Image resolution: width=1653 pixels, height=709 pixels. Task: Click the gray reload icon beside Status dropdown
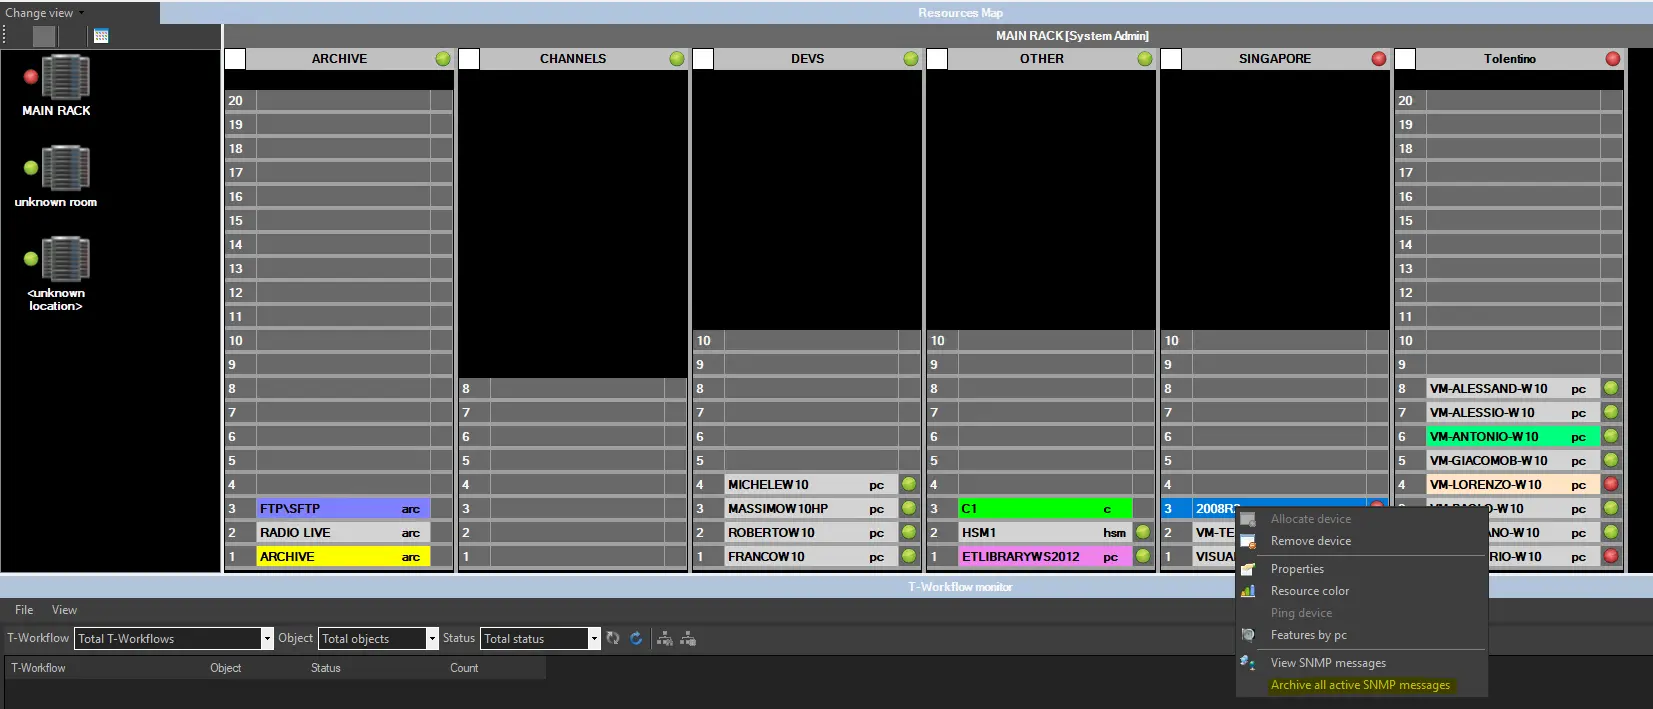[x=613, y=638]
